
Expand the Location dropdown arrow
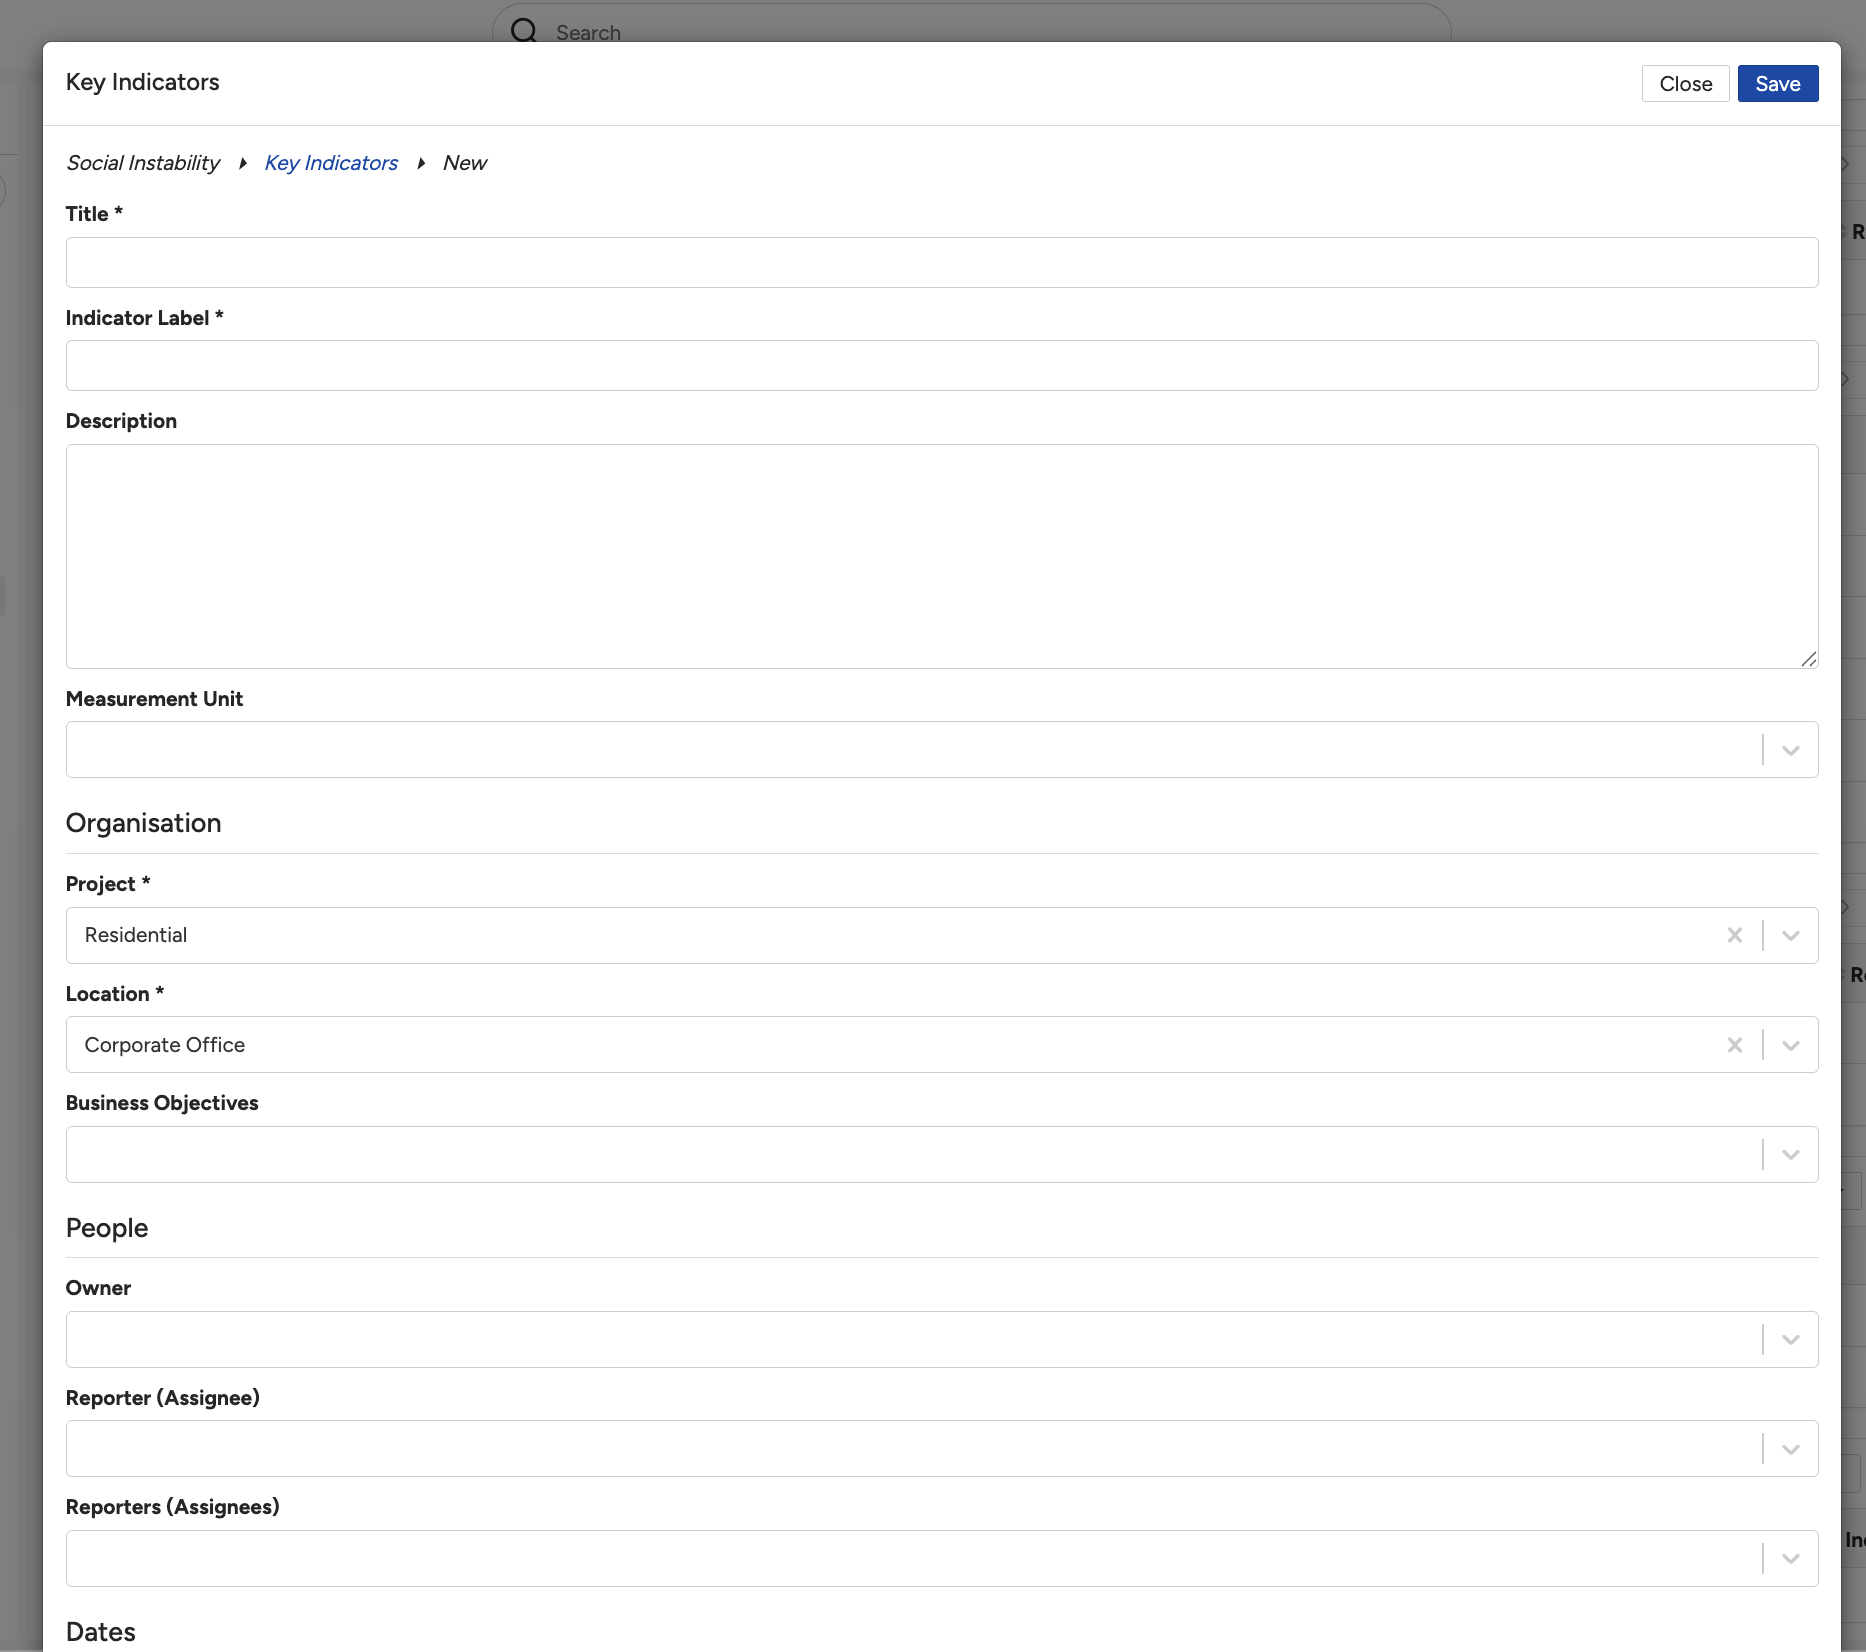tap(1791, 1045)
